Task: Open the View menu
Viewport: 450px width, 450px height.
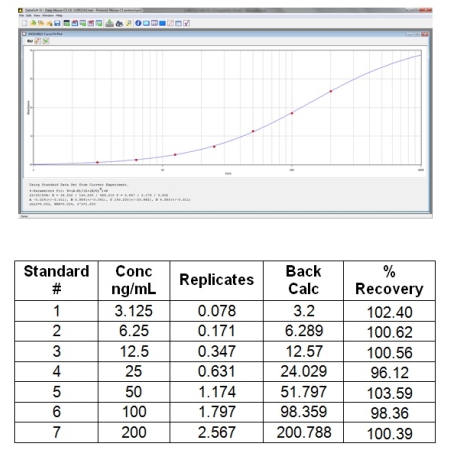Action: coord(37,15)
